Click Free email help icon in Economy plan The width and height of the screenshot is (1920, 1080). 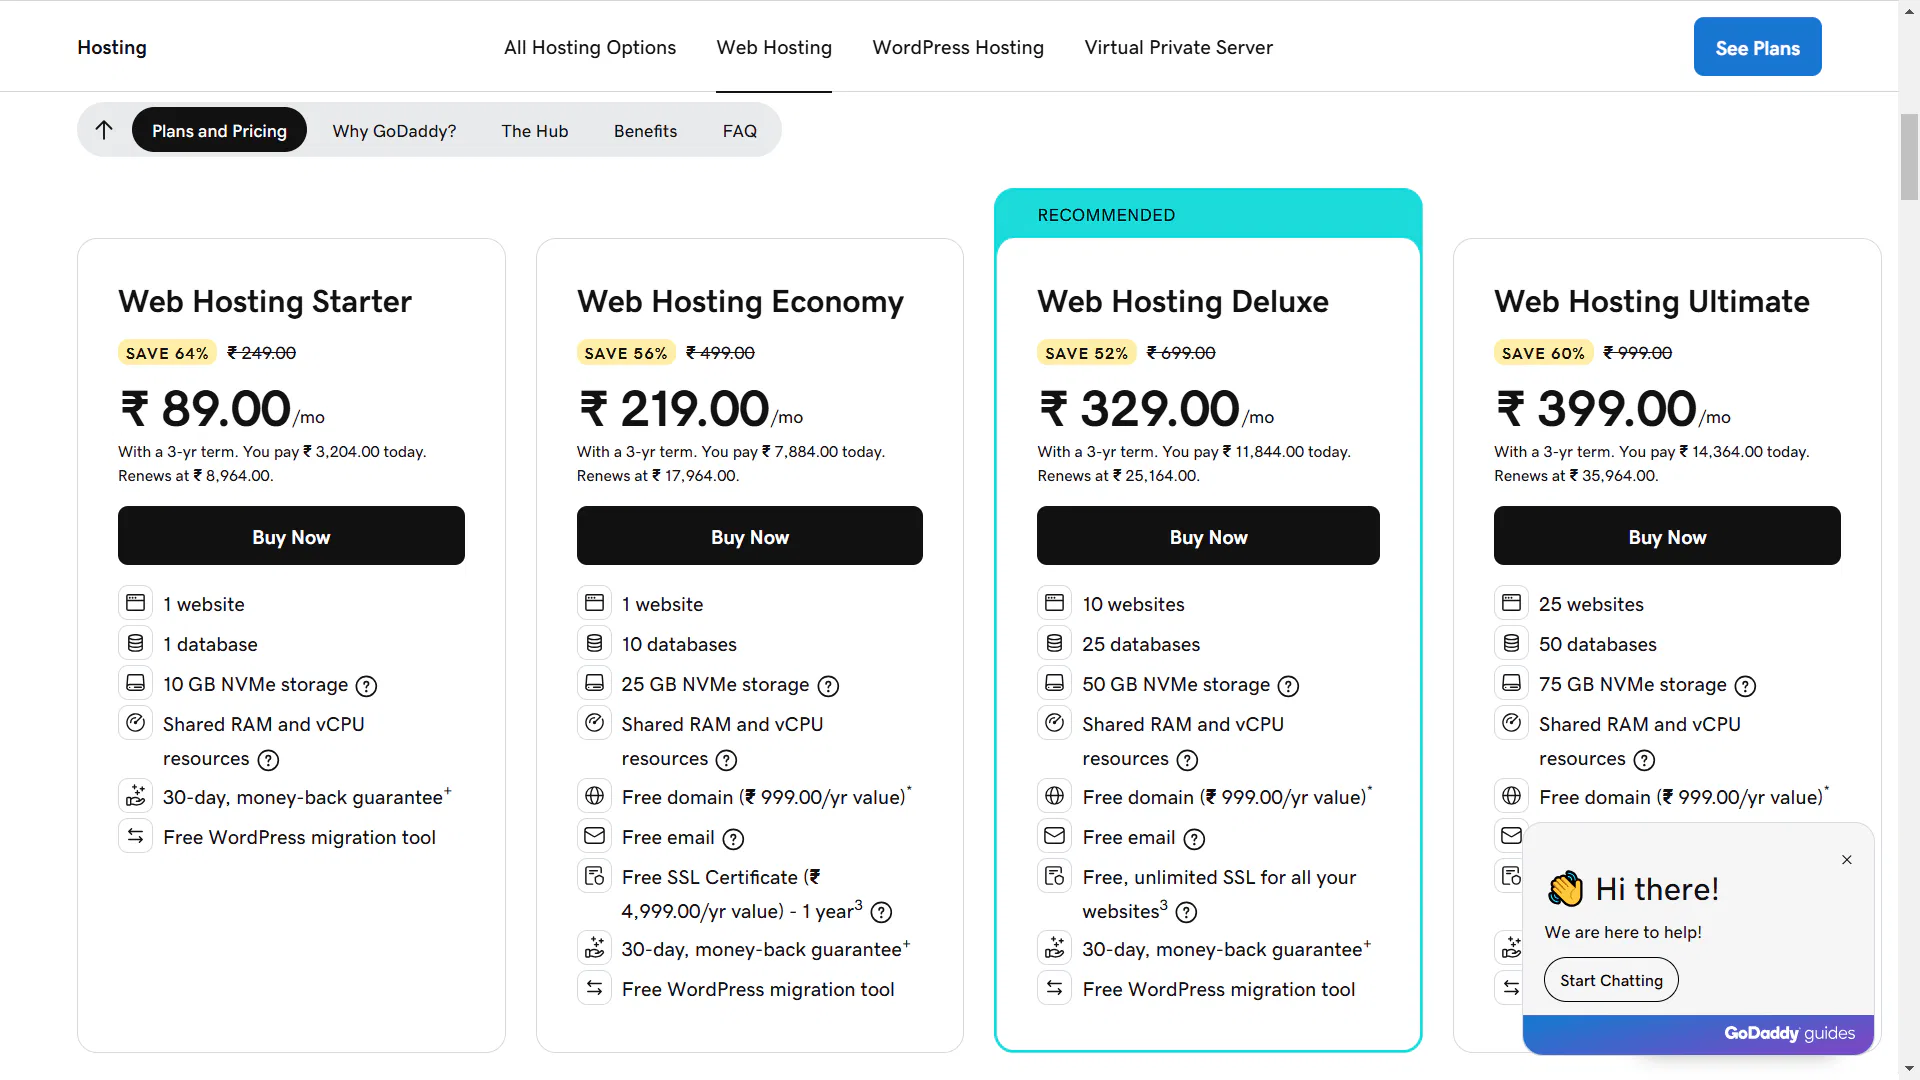pyautogui.click(x=733, y=839)
